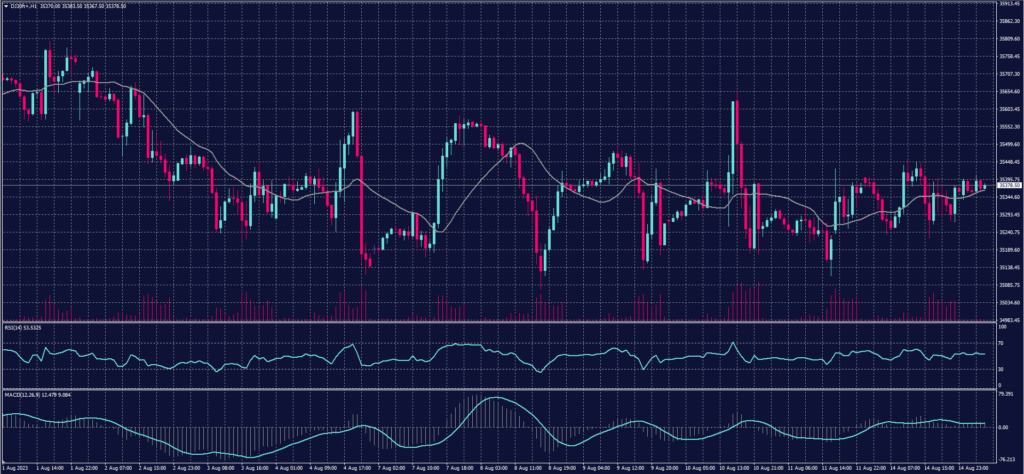Click the '1 Aug 2023' date label on time axis
This screenshot has height=474, width=1024.
(x=14, y=467)
